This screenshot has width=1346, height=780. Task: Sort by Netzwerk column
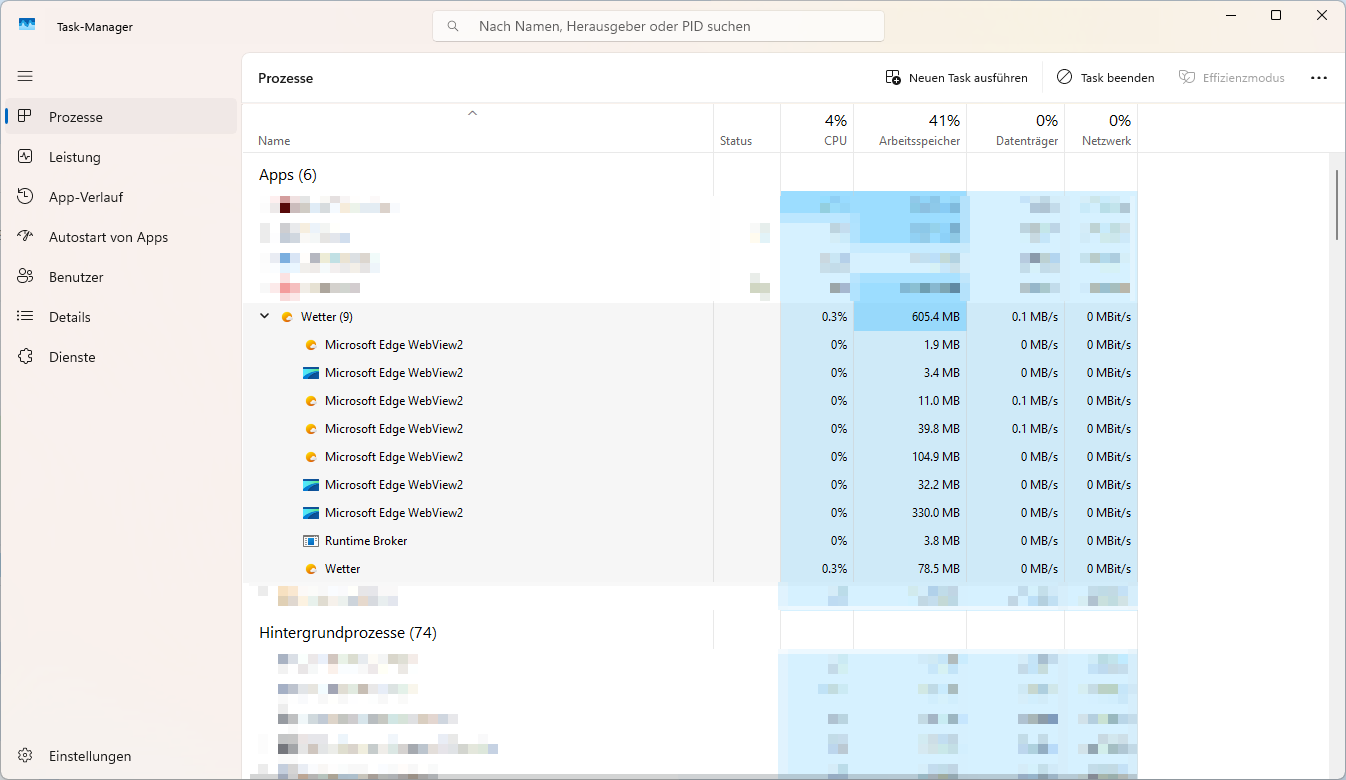[1101, 130]
